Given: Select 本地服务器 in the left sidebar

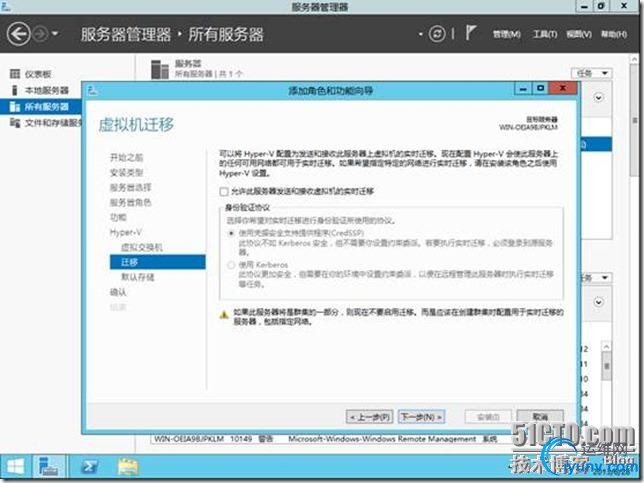Looking at the screenshot, I should [x=46, y=90].
